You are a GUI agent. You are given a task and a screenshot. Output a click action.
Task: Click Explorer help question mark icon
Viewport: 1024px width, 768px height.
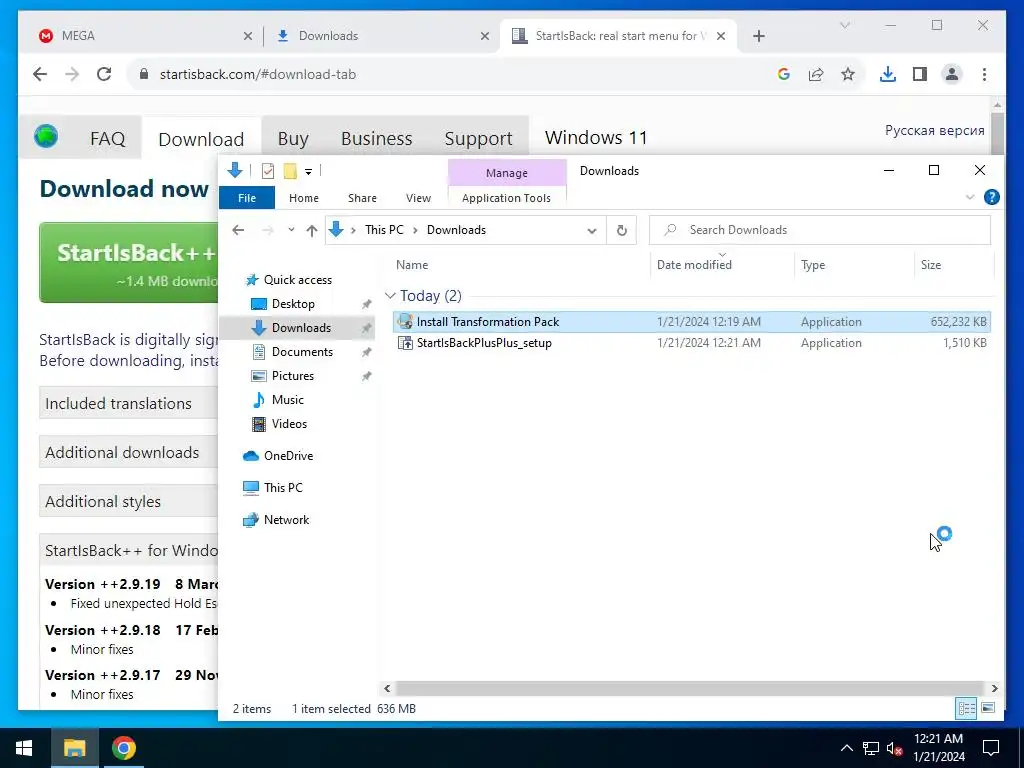coord(991,197)
